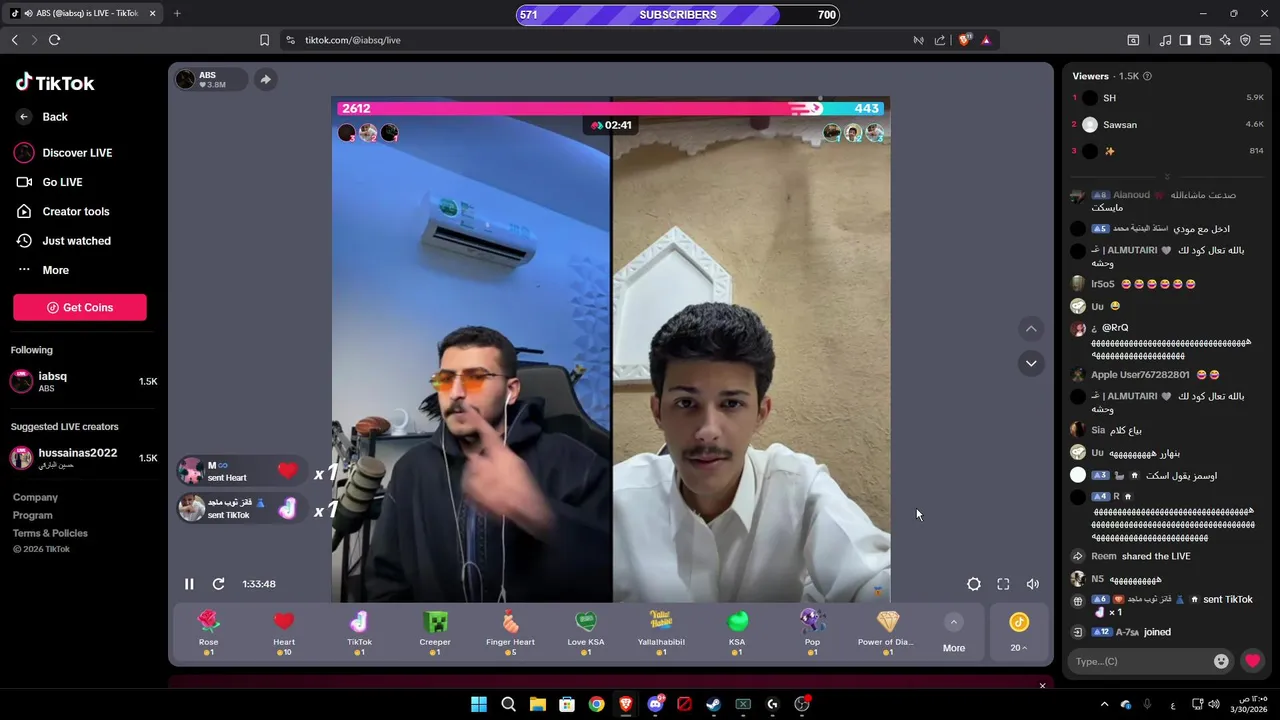
Task: Send the Love KSA gift
Action: [586, 633]
